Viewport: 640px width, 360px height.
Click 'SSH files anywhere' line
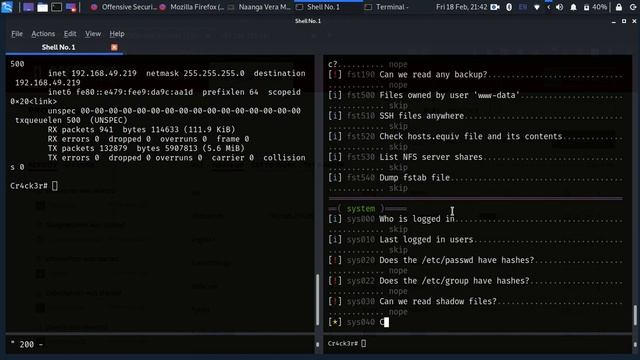pos(476,116)
